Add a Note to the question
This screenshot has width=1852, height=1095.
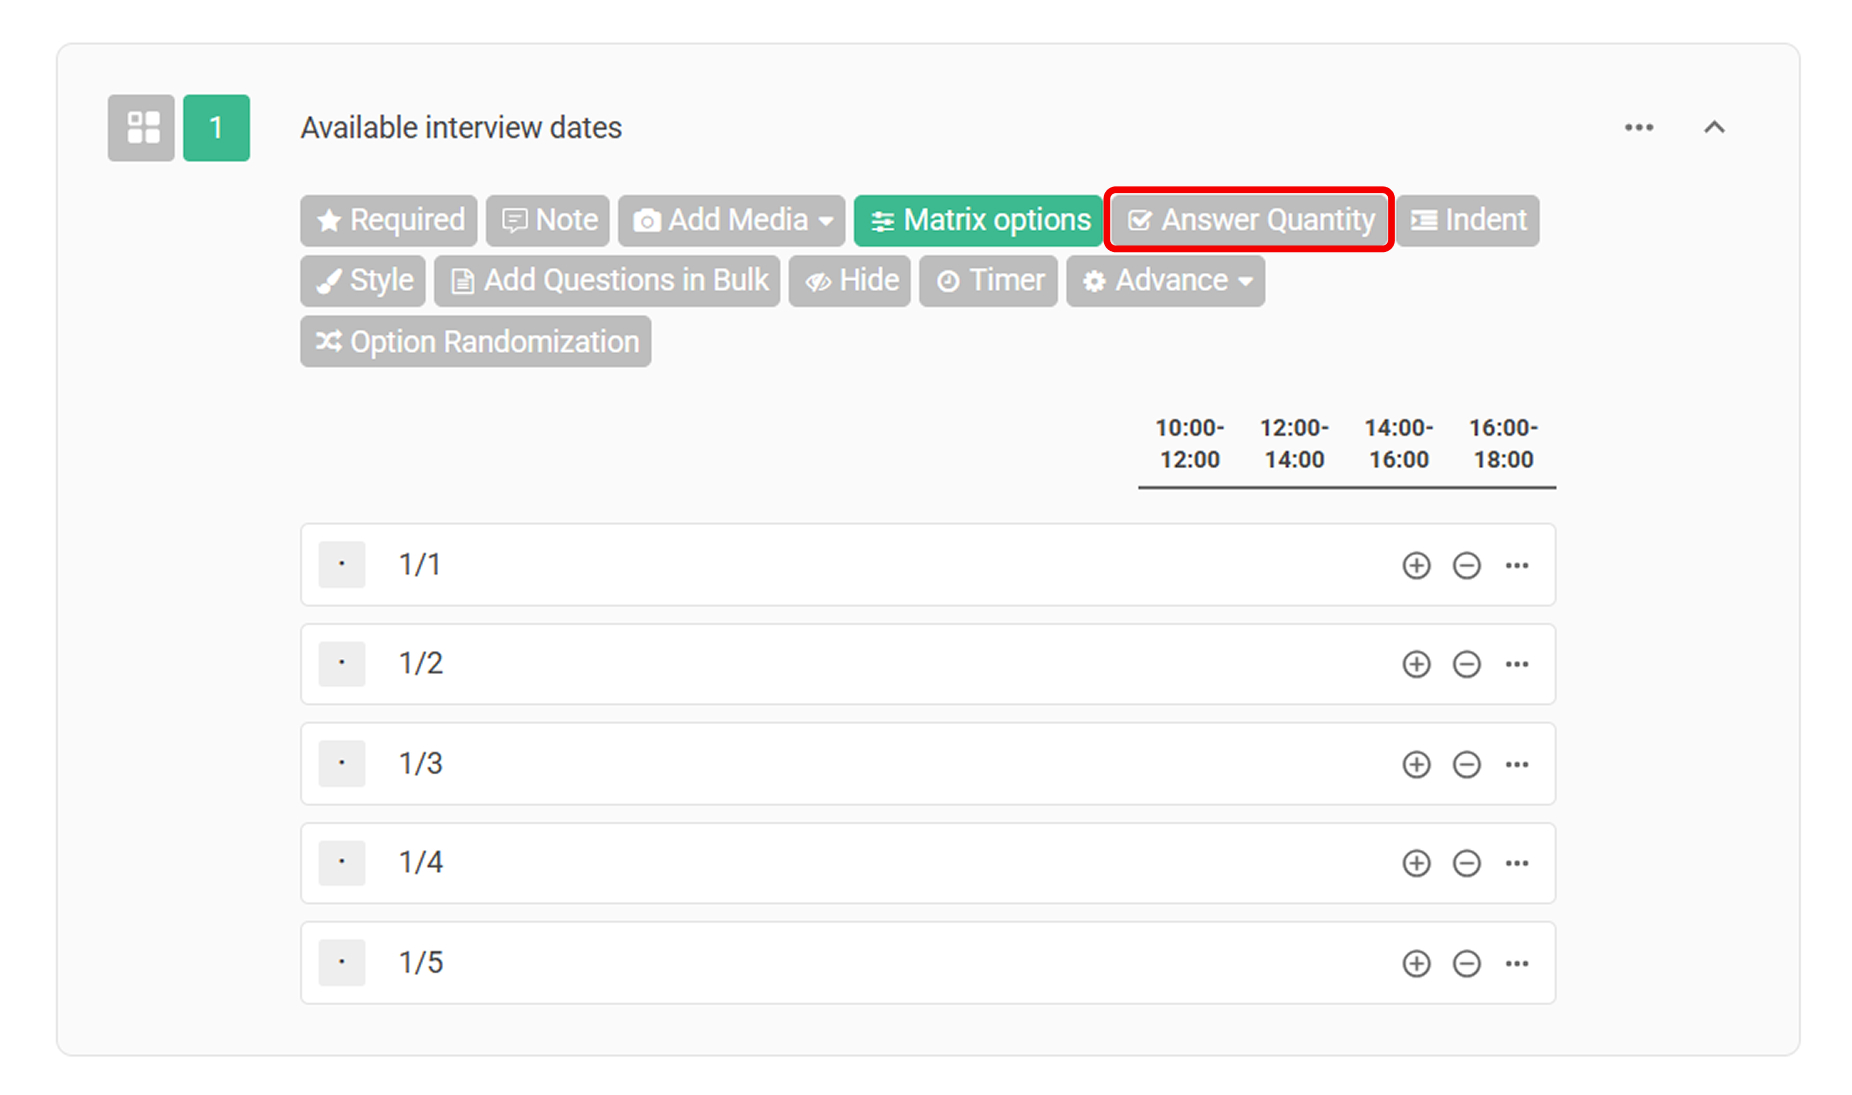547,220
